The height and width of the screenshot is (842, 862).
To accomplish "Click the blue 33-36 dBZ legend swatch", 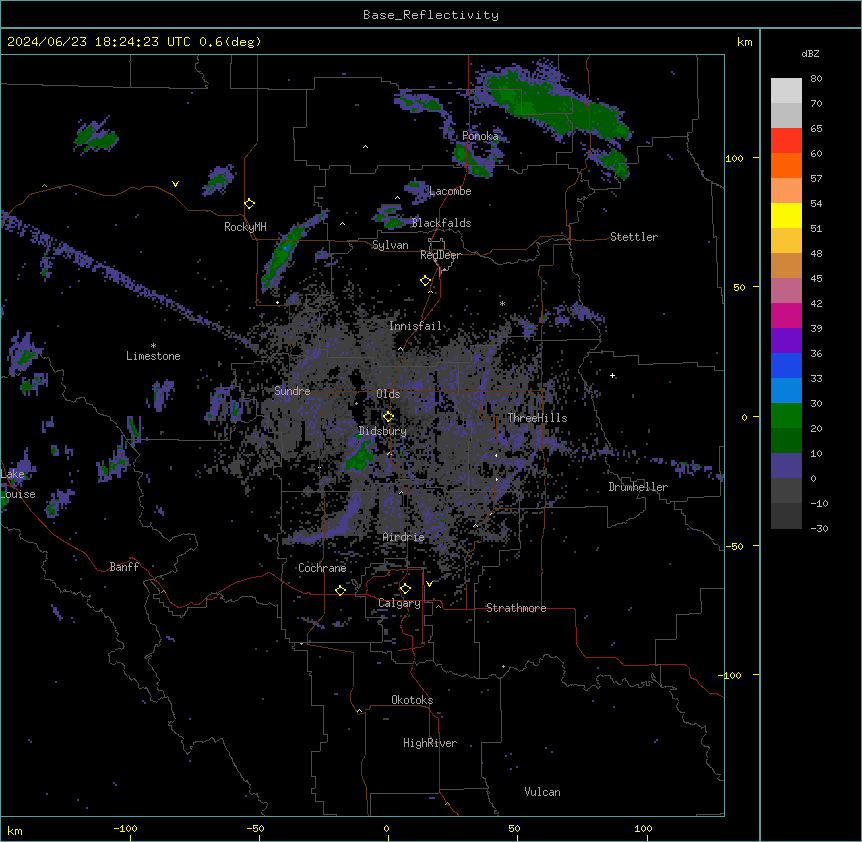I will (786, 365).
